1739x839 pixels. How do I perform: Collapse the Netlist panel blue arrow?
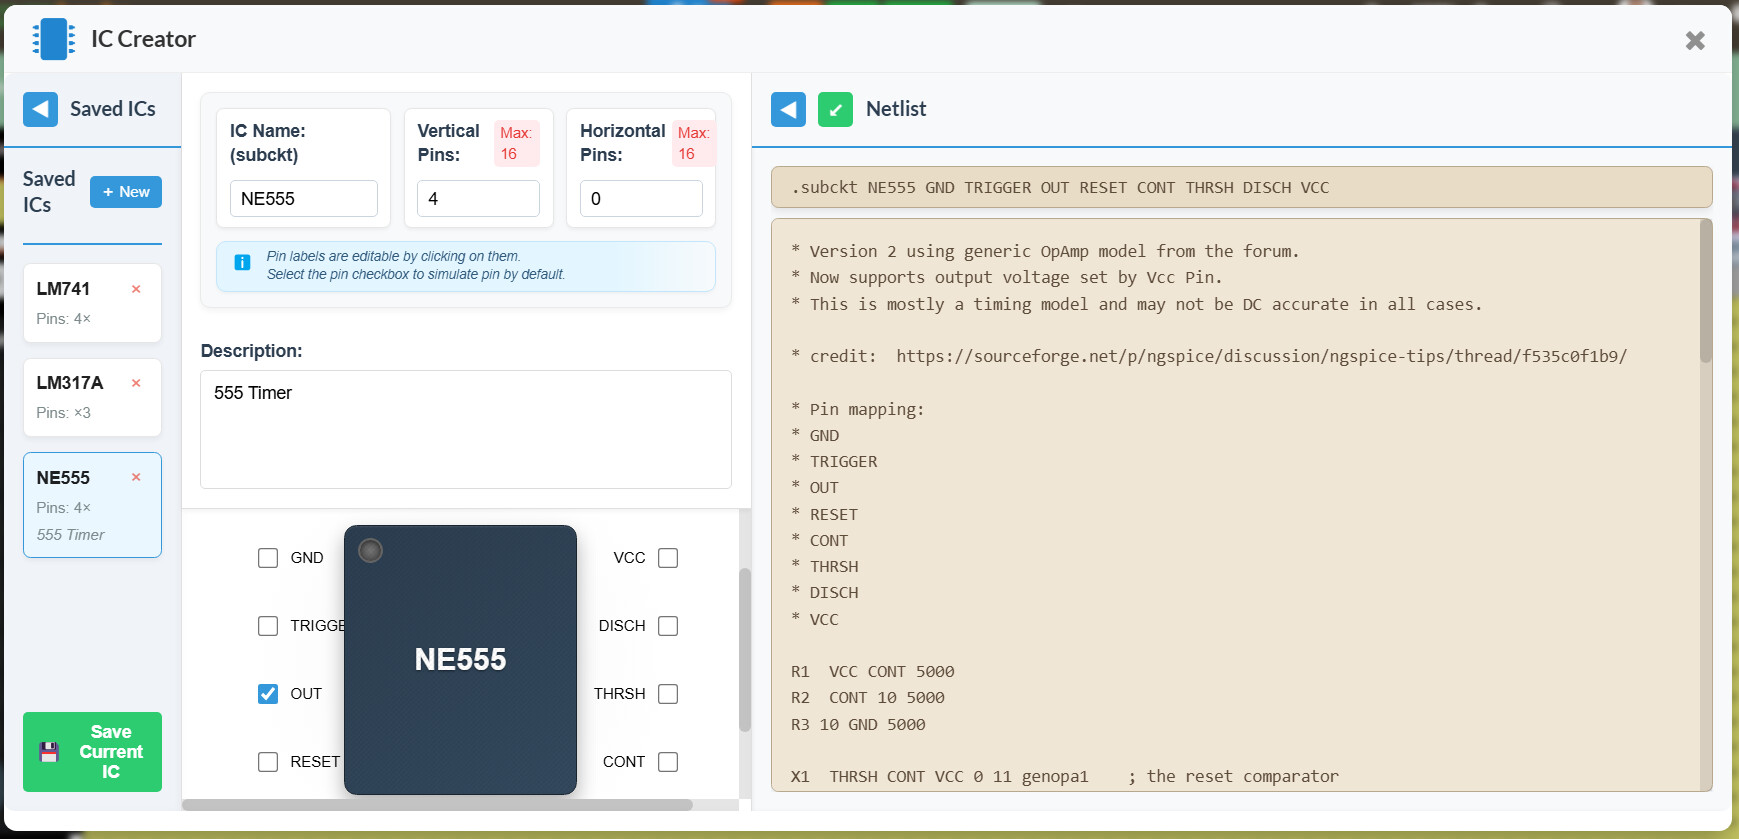pyautogui.click(x=788, y=109)
